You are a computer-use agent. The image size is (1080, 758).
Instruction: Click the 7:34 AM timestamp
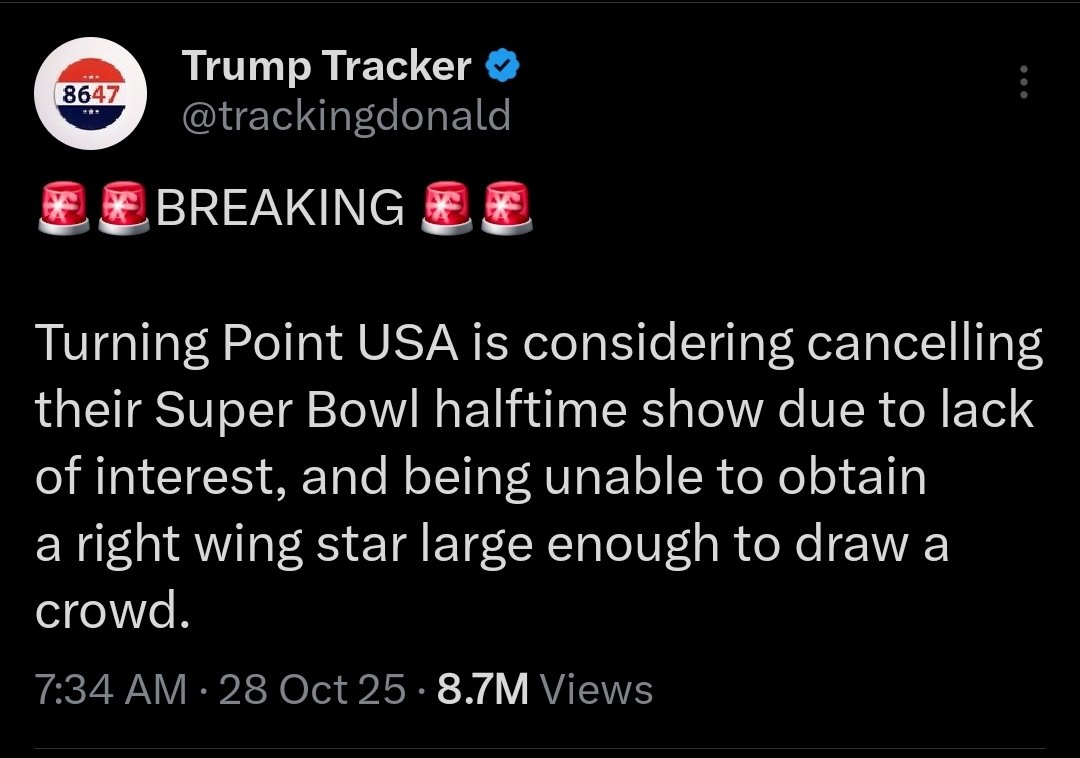pyautogui.click(x=110, y=690)
